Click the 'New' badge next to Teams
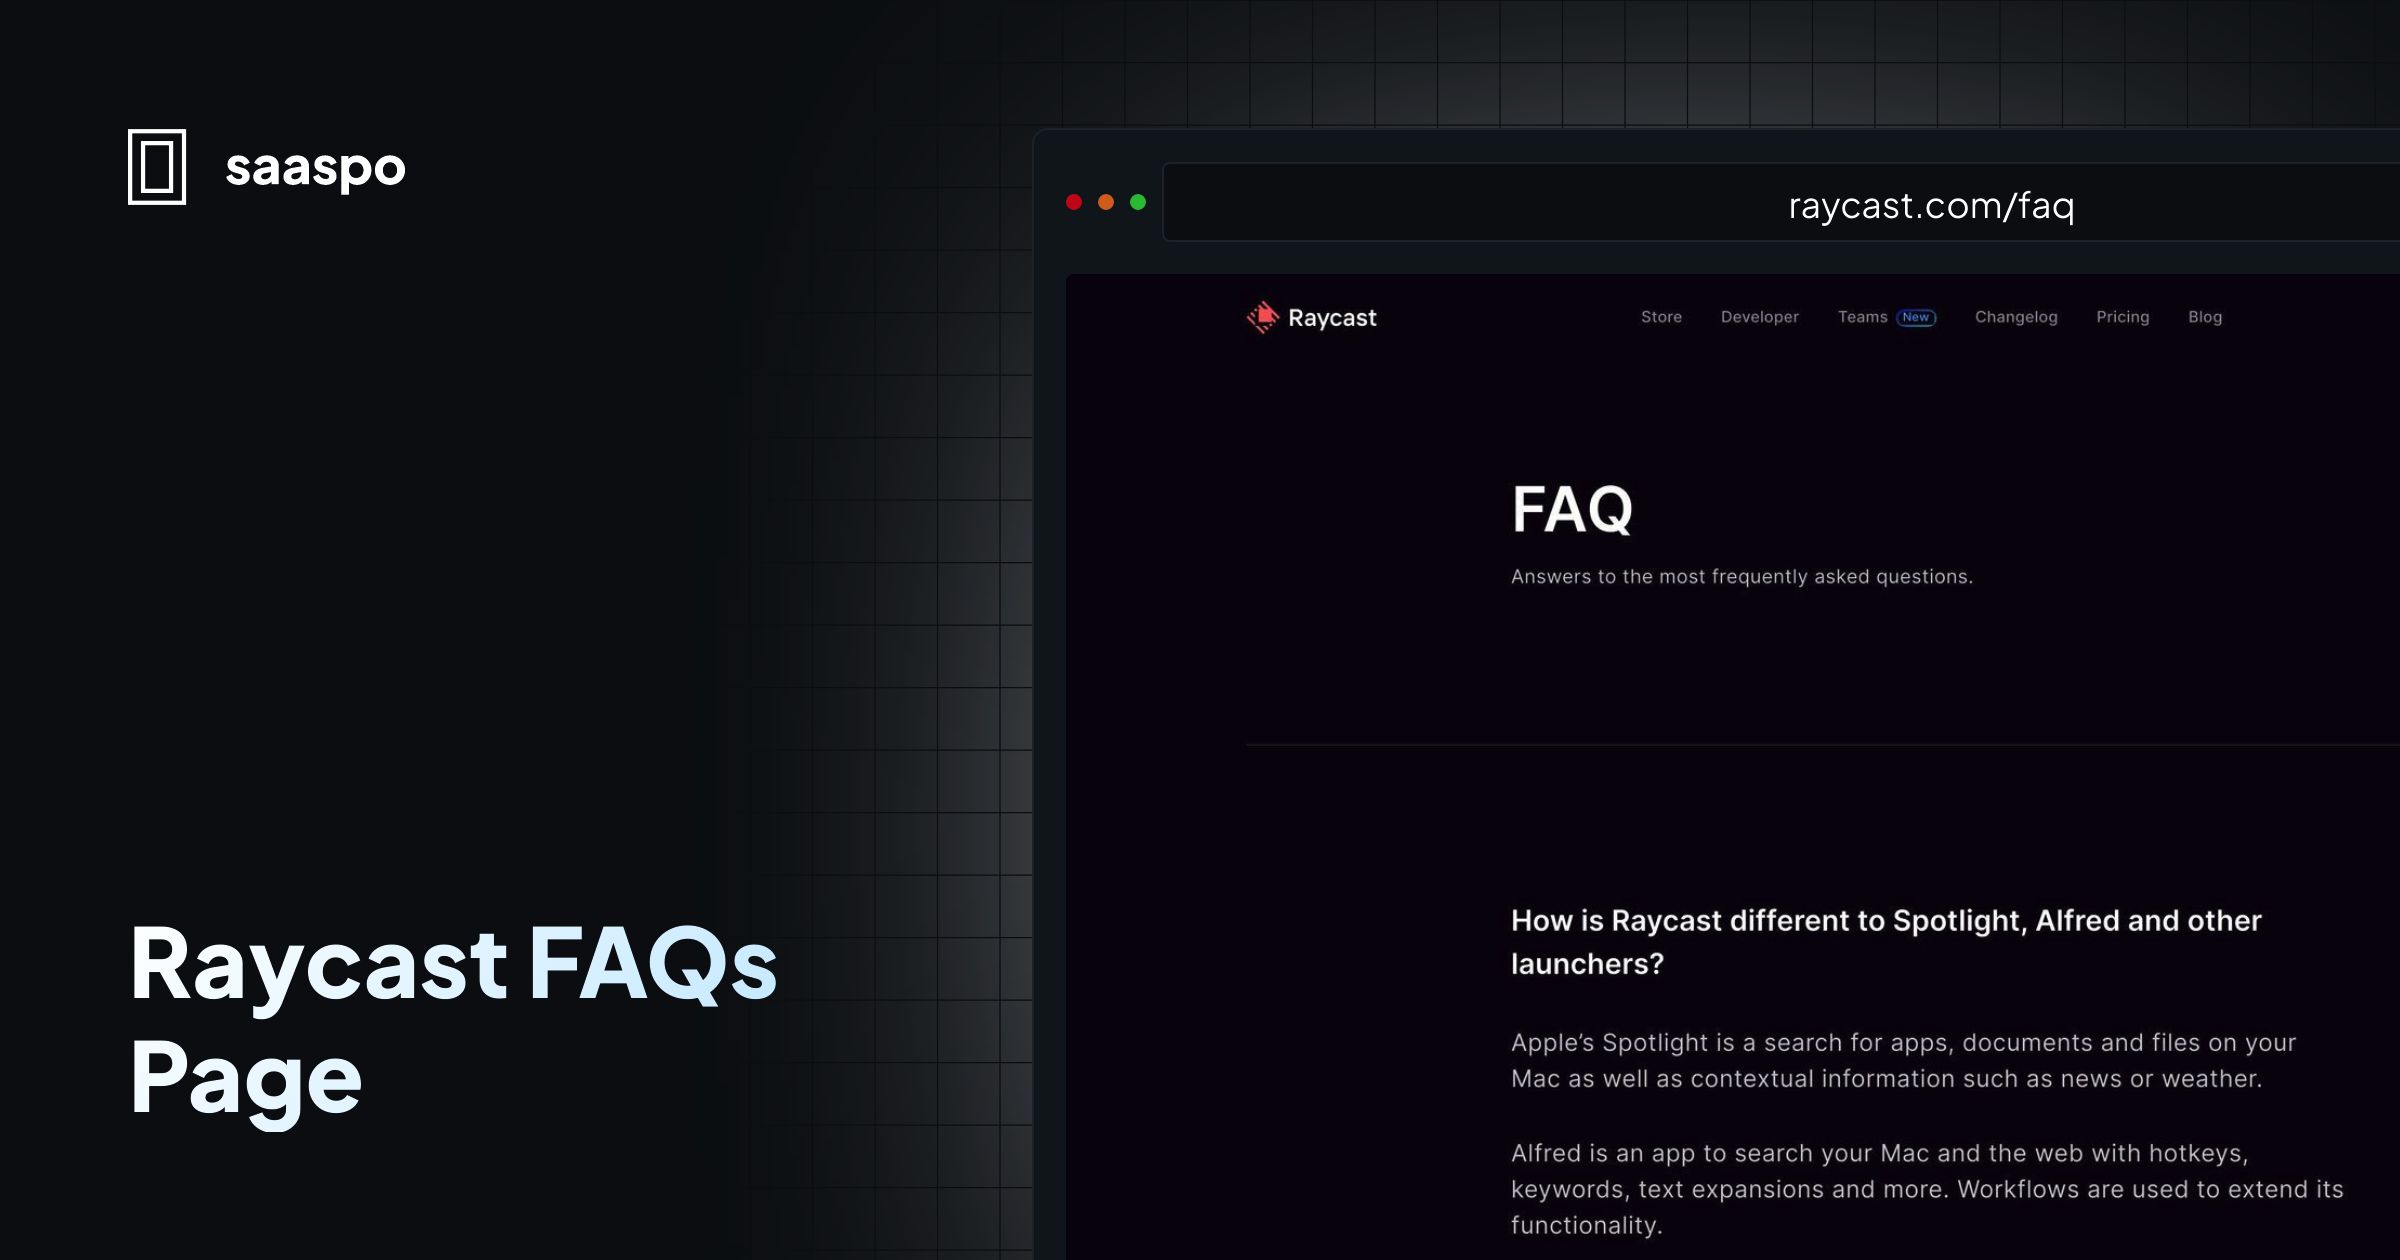The width and height of the screenshot is (2400, 1260). click(x=1916, y=317)
